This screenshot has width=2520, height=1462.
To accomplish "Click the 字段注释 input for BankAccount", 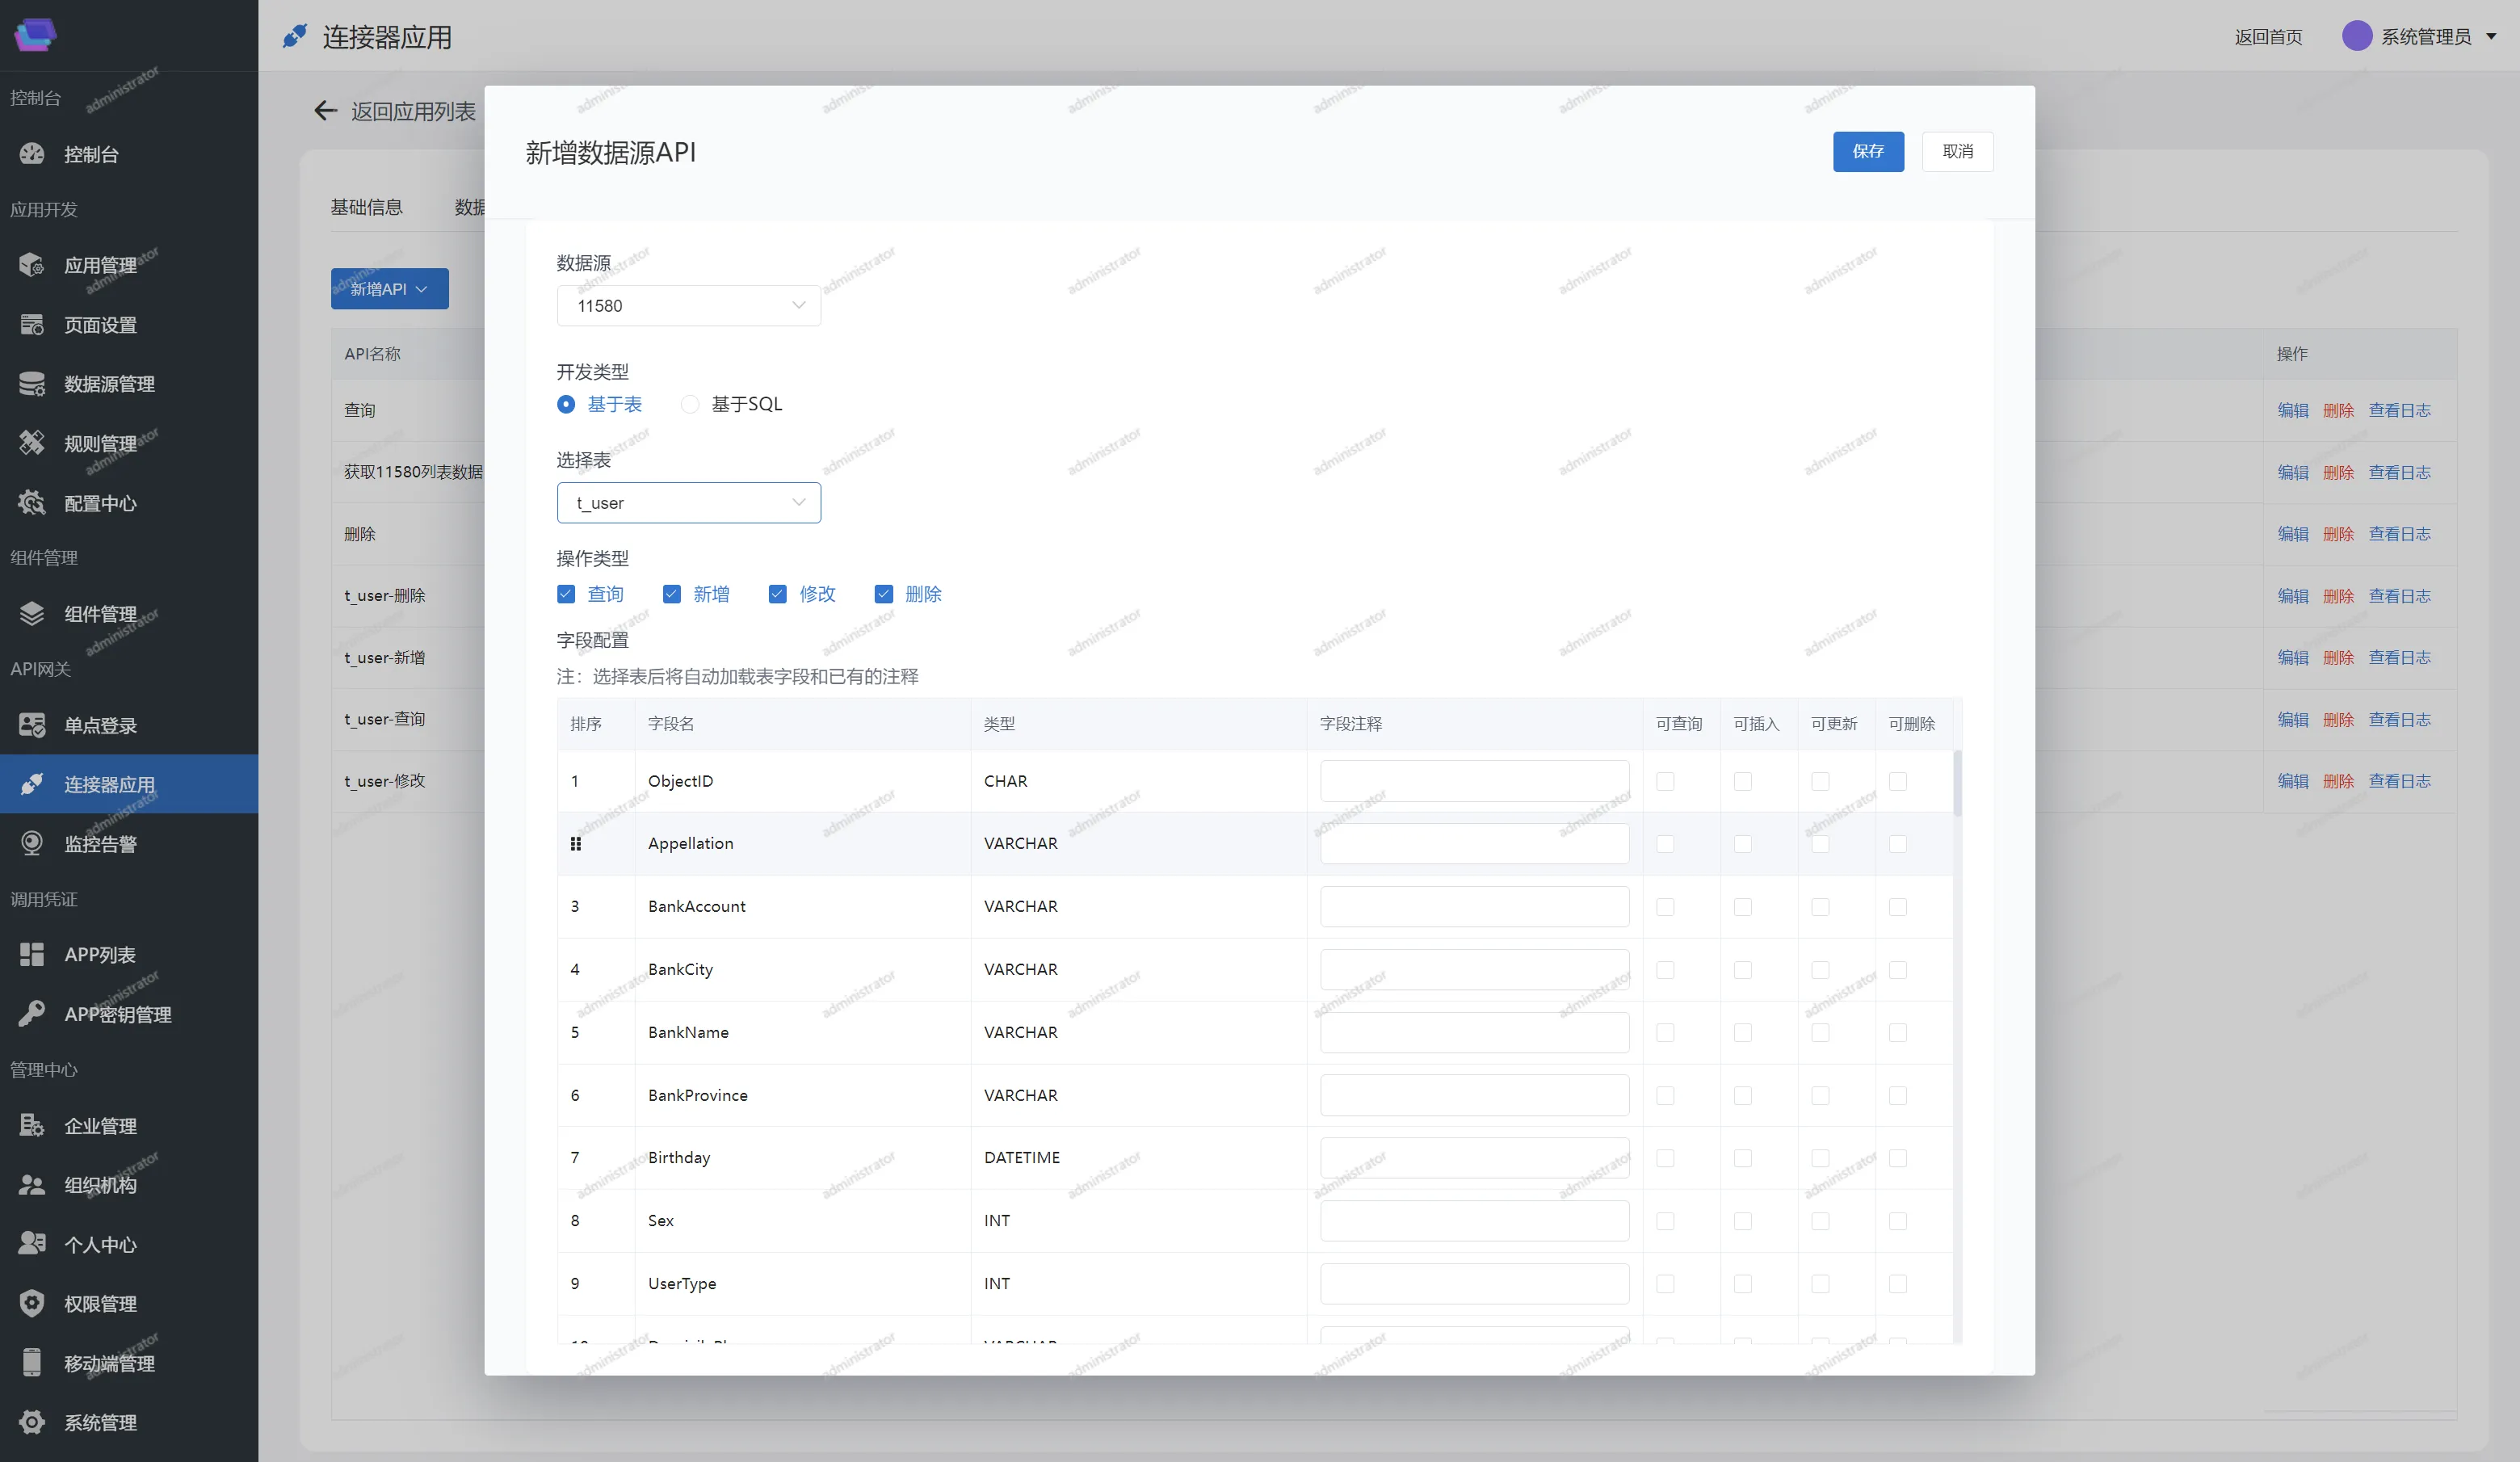I will tap(1473, 906).
